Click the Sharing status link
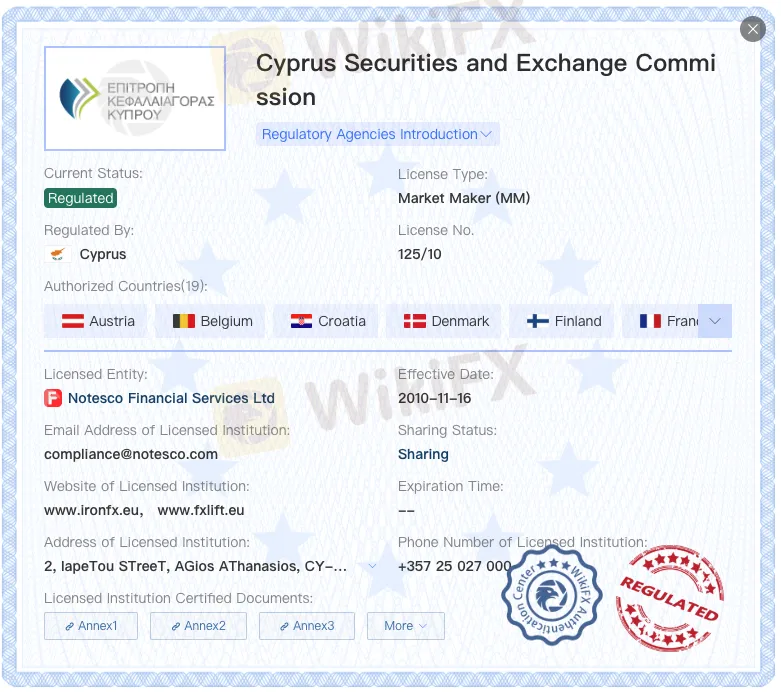This screenshot has height=692, width=781. click(423, 454)
